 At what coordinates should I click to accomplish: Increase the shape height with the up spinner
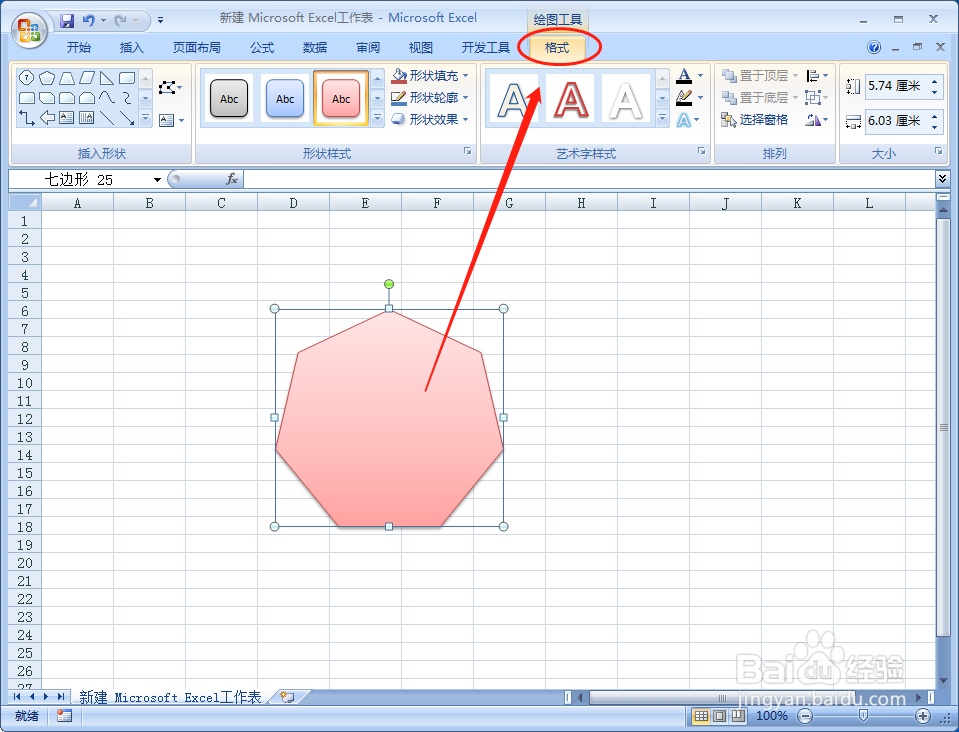[935, 81]
